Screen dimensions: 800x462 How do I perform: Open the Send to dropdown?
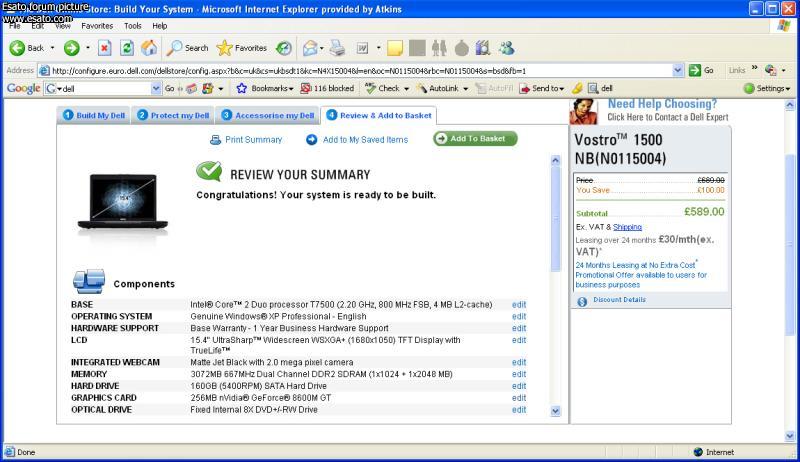542,88
